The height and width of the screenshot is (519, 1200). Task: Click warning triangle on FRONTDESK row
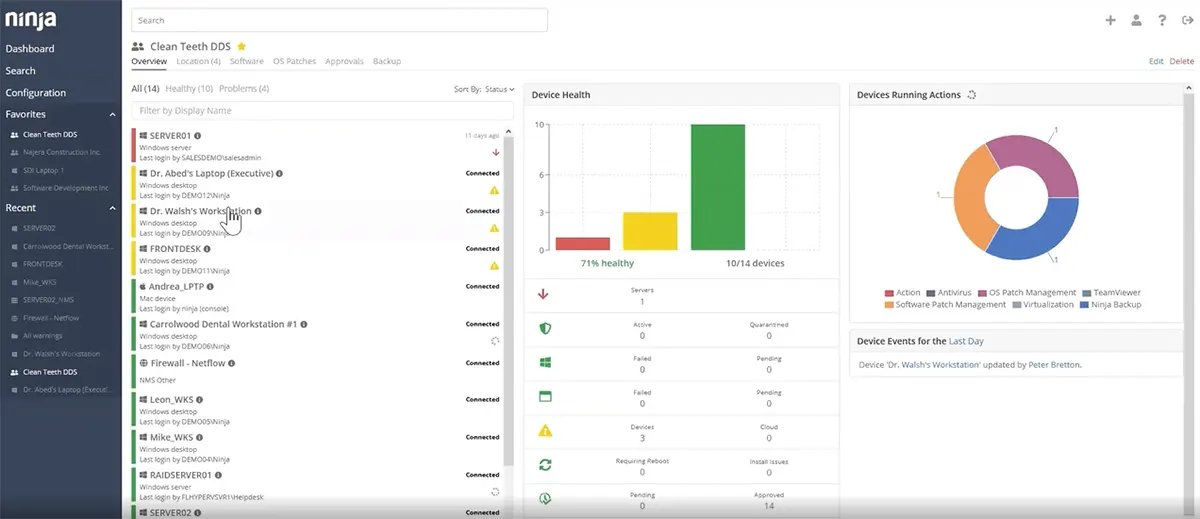point(494,266)
